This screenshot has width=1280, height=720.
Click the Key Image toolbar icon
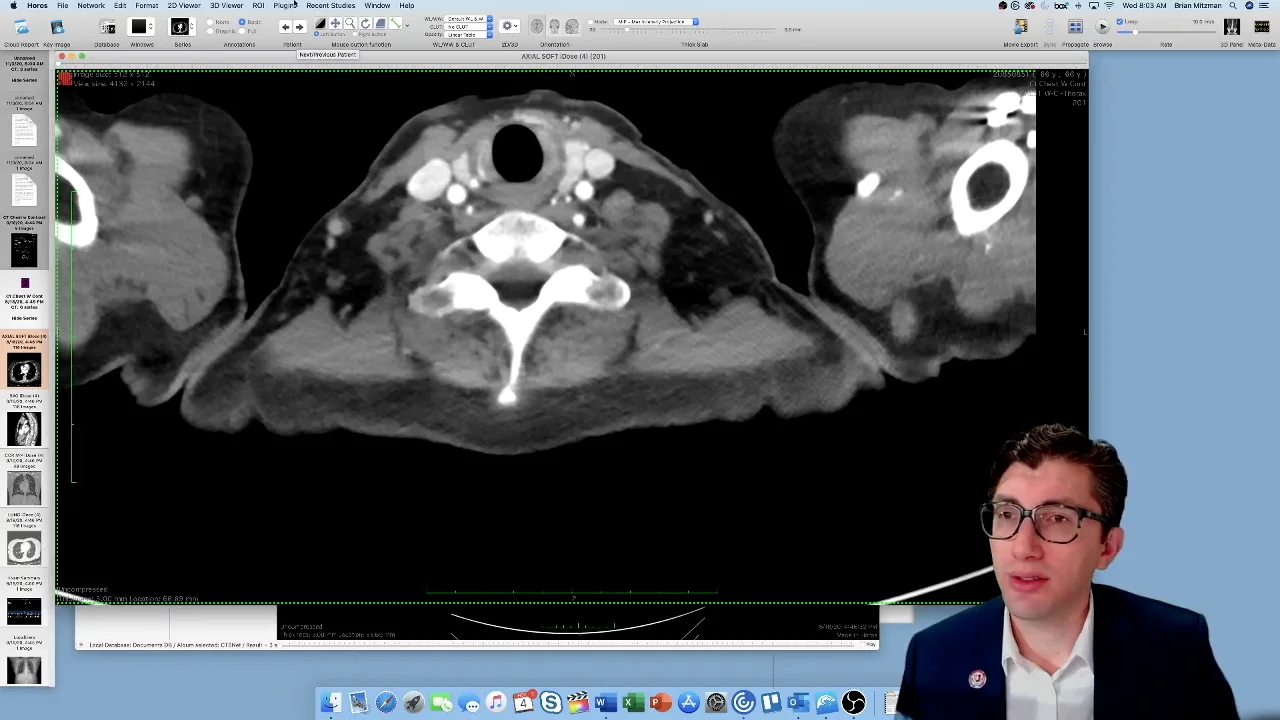click(57, 27)
